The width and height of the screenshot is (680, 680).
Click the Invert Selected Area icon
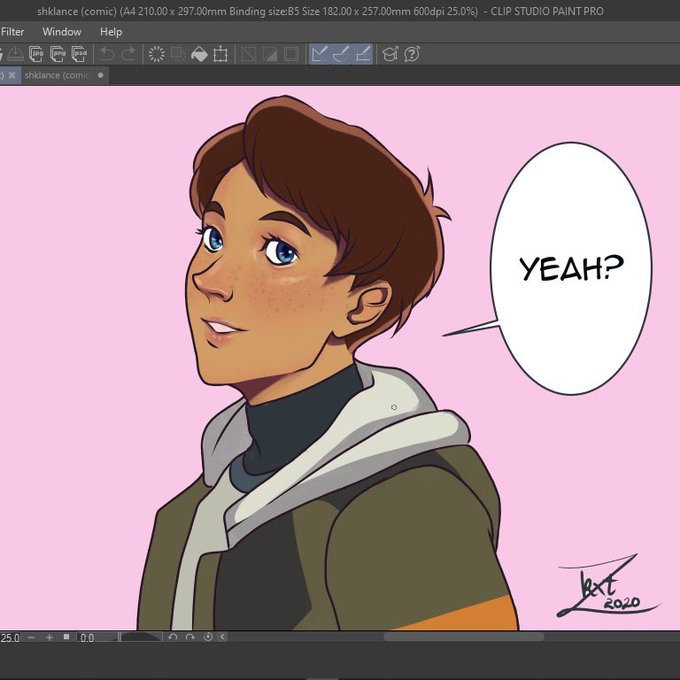point(270,54)
